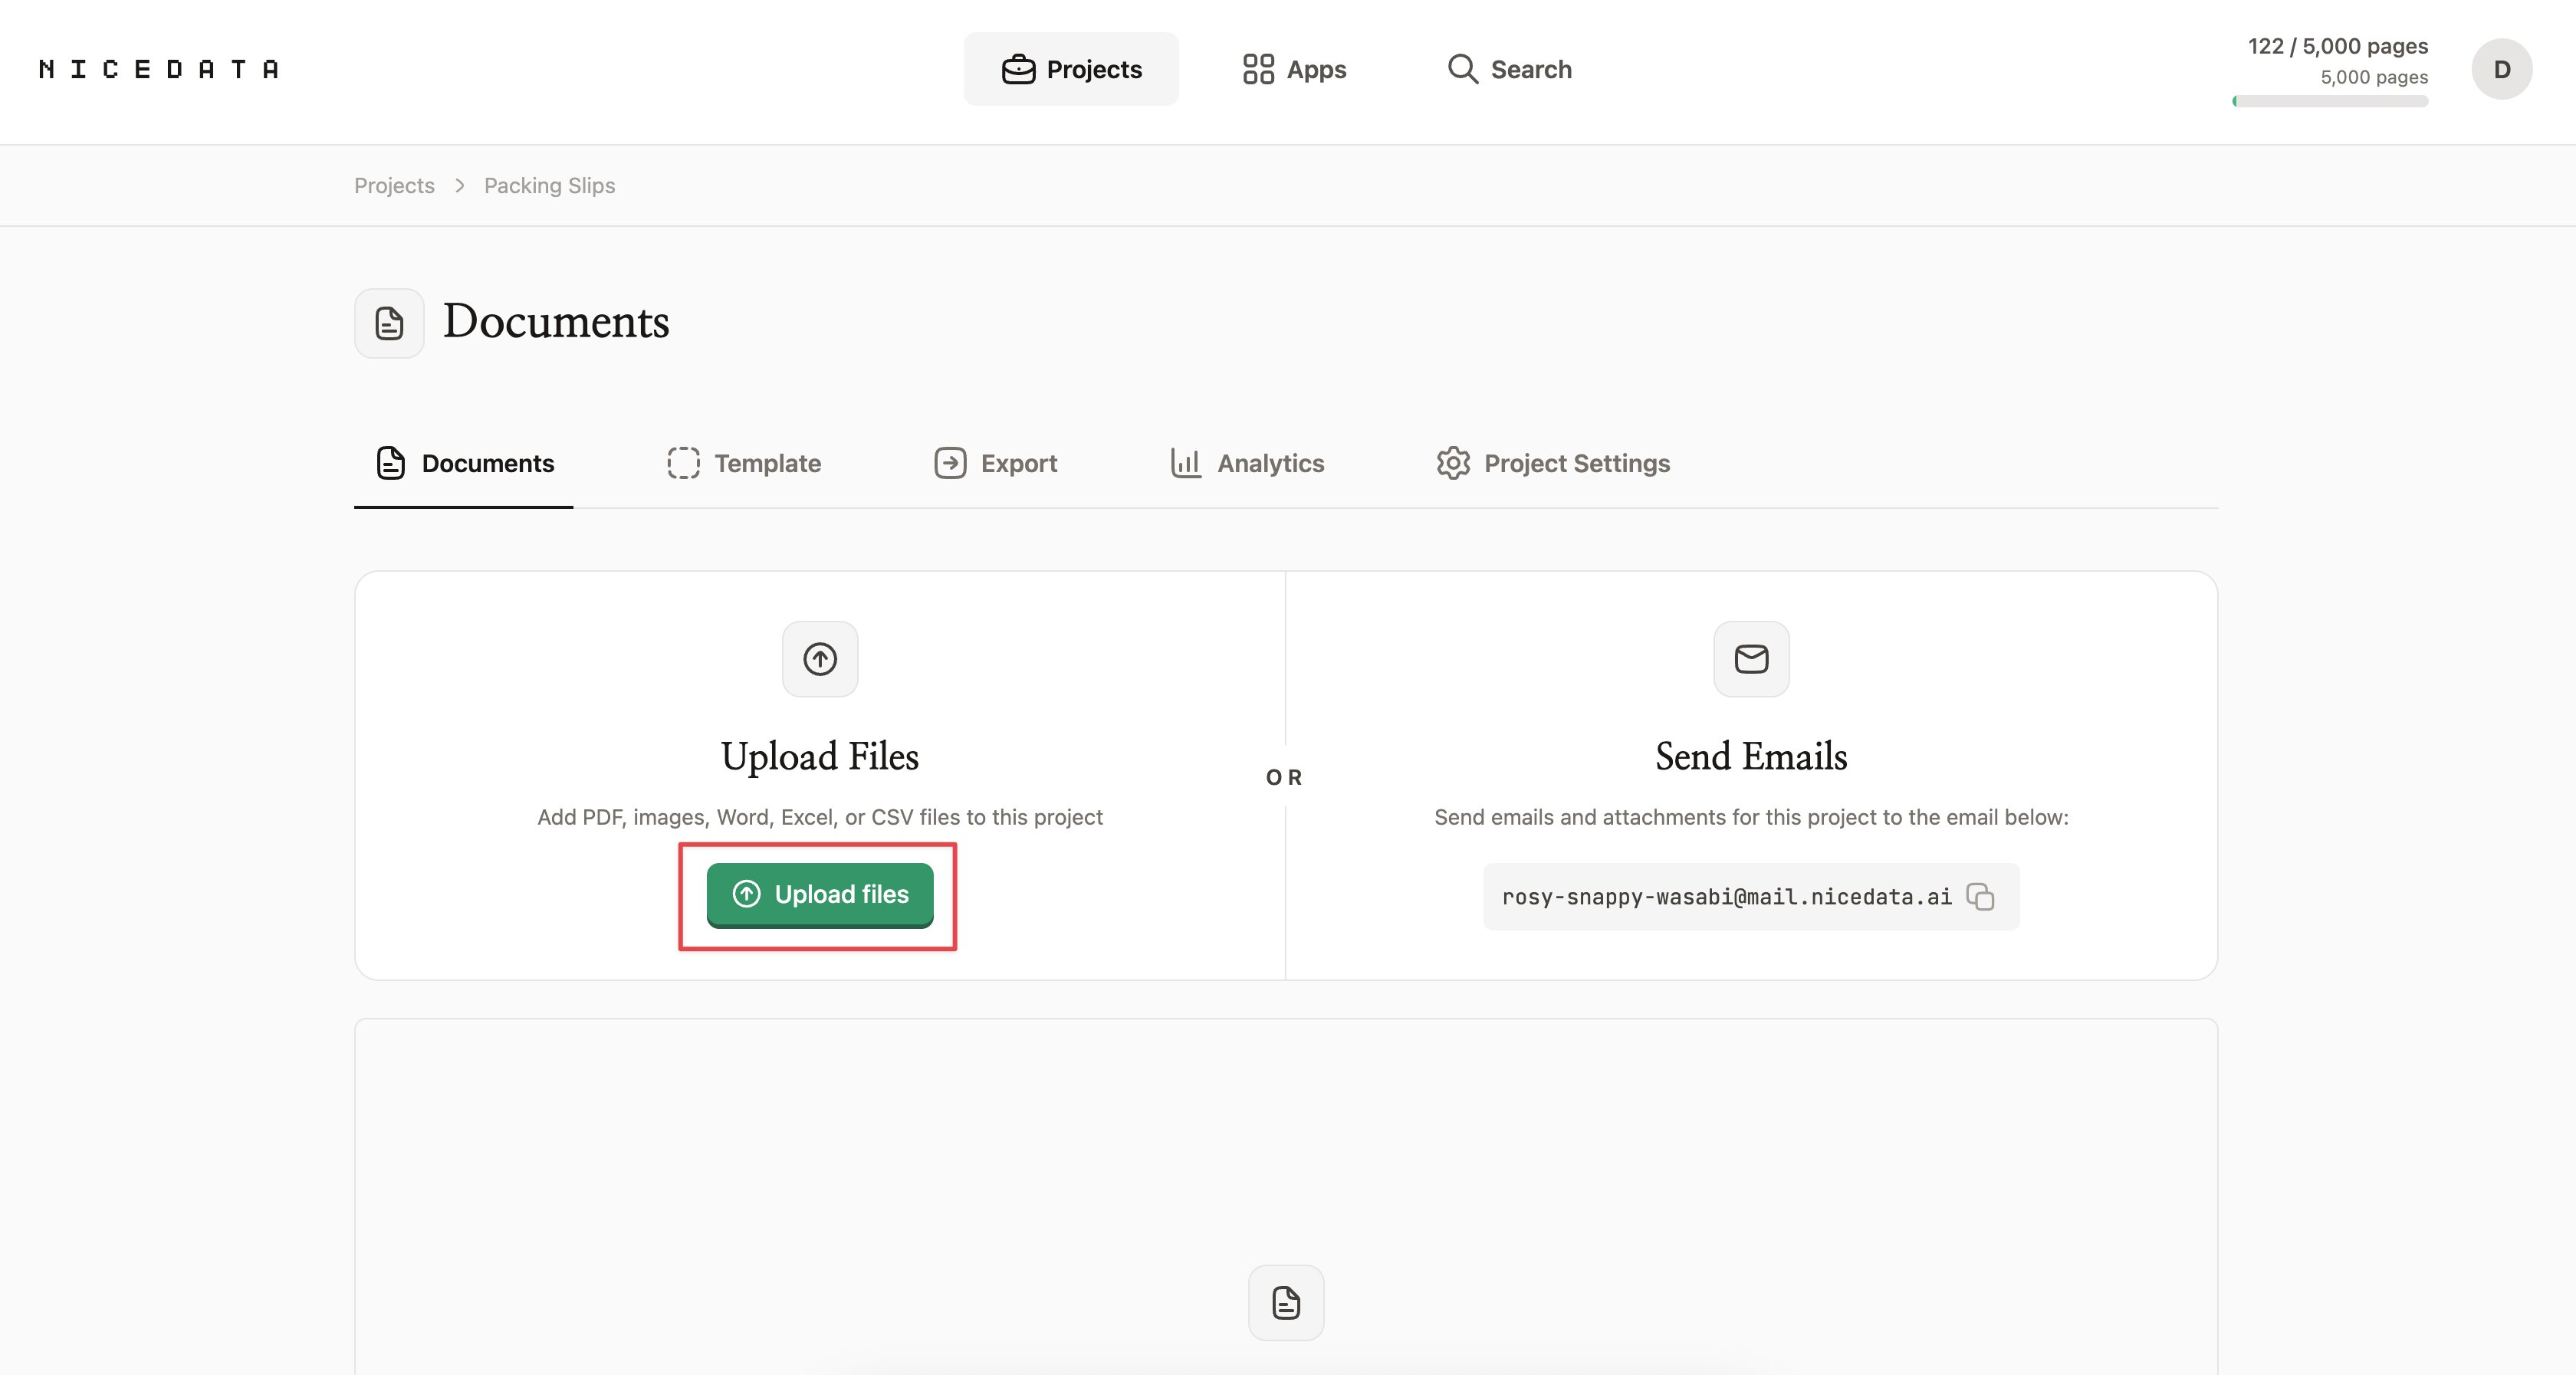The image size is (2576, 1375).
Task: Click 'Add PDF, images, Word' description
Action: [820, 817]
